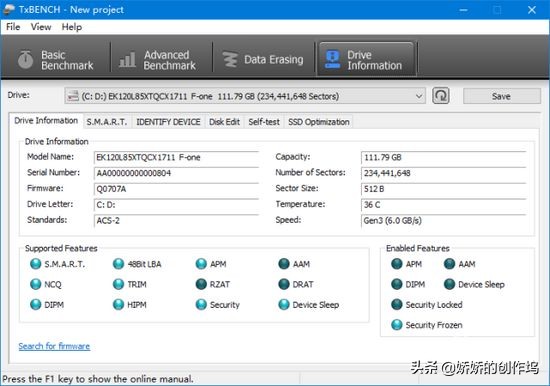Open the Search for firmware link
The width and height of the screenshot is (550, 386).
54,346
